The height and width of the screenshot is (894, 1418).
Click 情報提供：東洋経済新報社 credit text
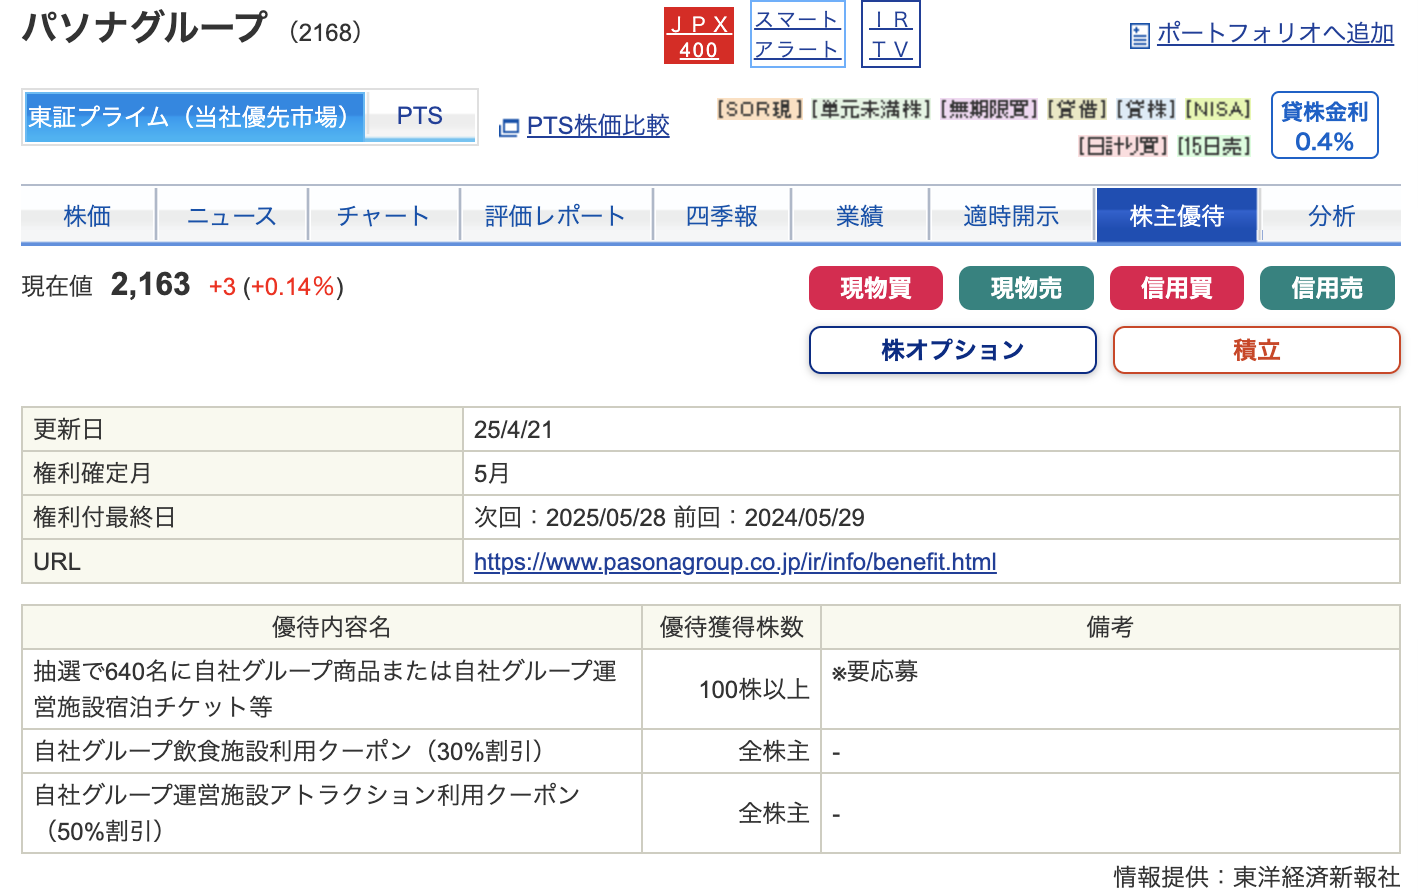1257,877
